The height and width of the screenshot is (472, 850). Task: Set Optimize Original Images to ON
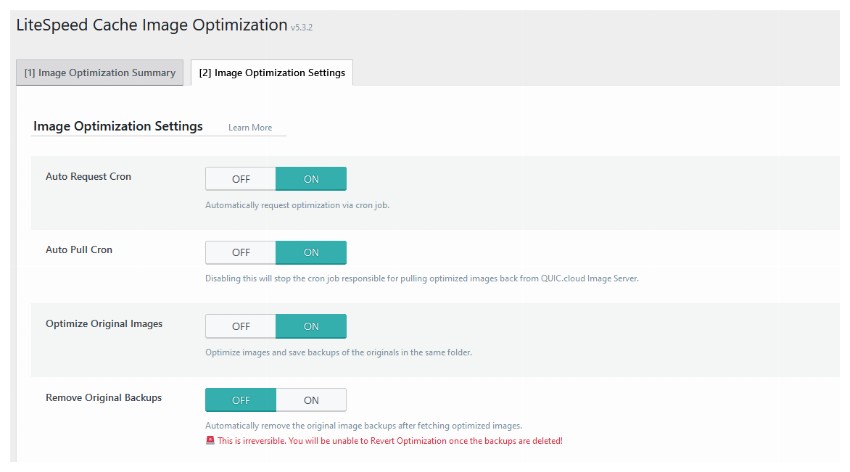pyautogui.click(x=311, y=326)
